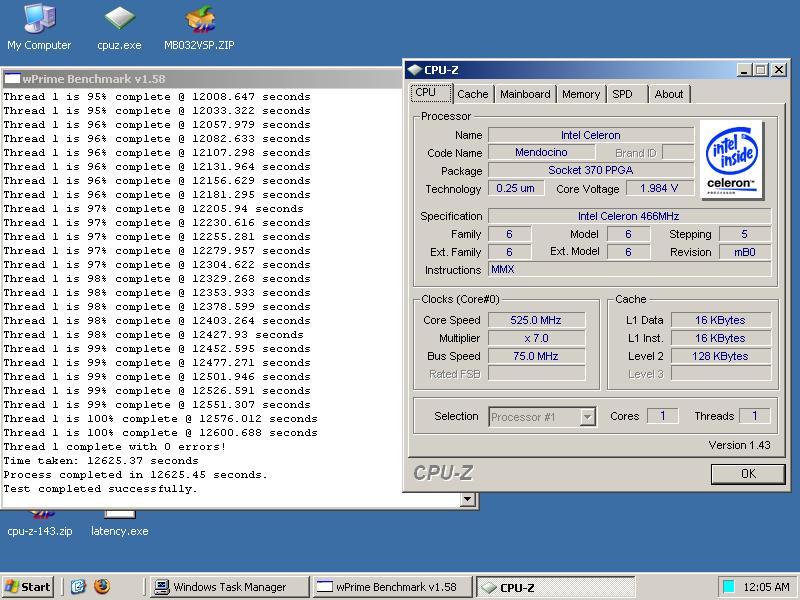Open the My Computer desktop icon

(39, 26)
